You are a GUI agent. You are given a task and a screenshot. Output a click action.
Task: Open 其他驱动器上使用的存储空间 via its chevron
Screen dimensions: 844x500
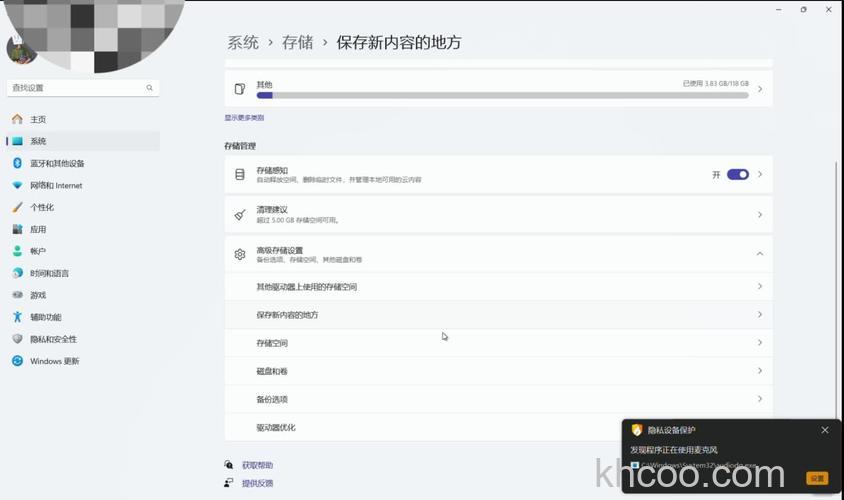coord(760,286)
